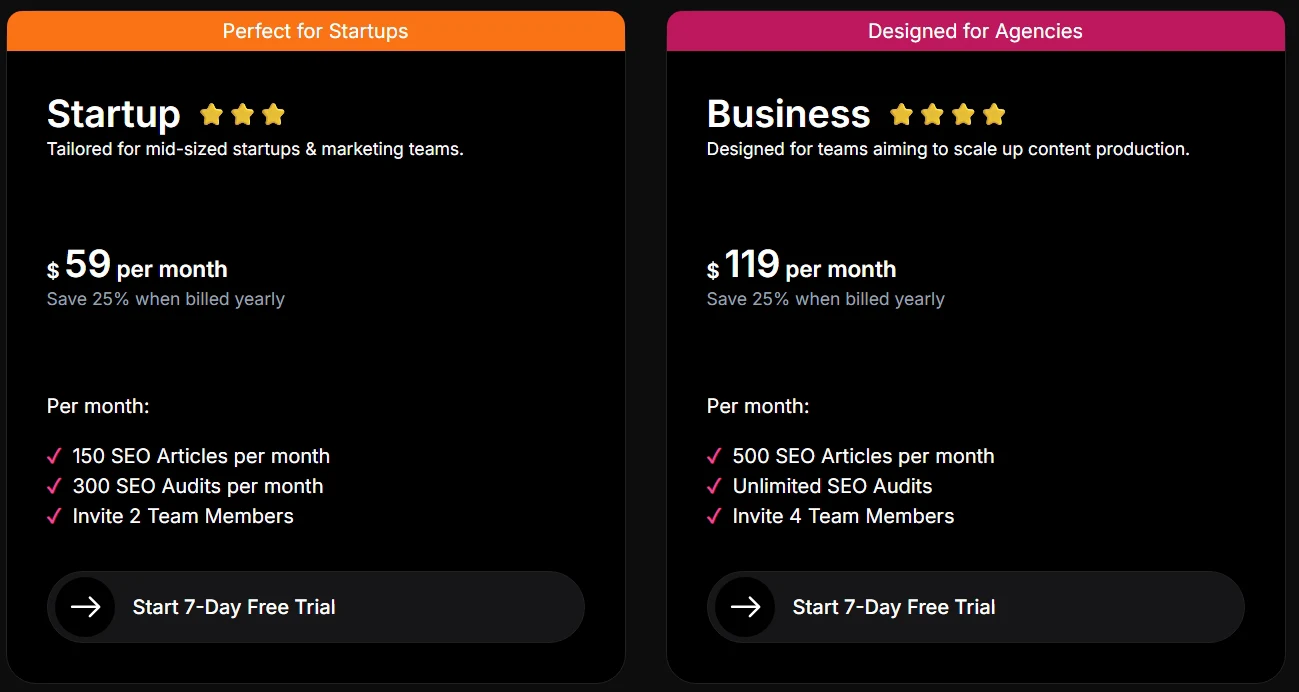Click the arrow icon in Business trial button
This screenshot has height=692, width=1299.
744,606
